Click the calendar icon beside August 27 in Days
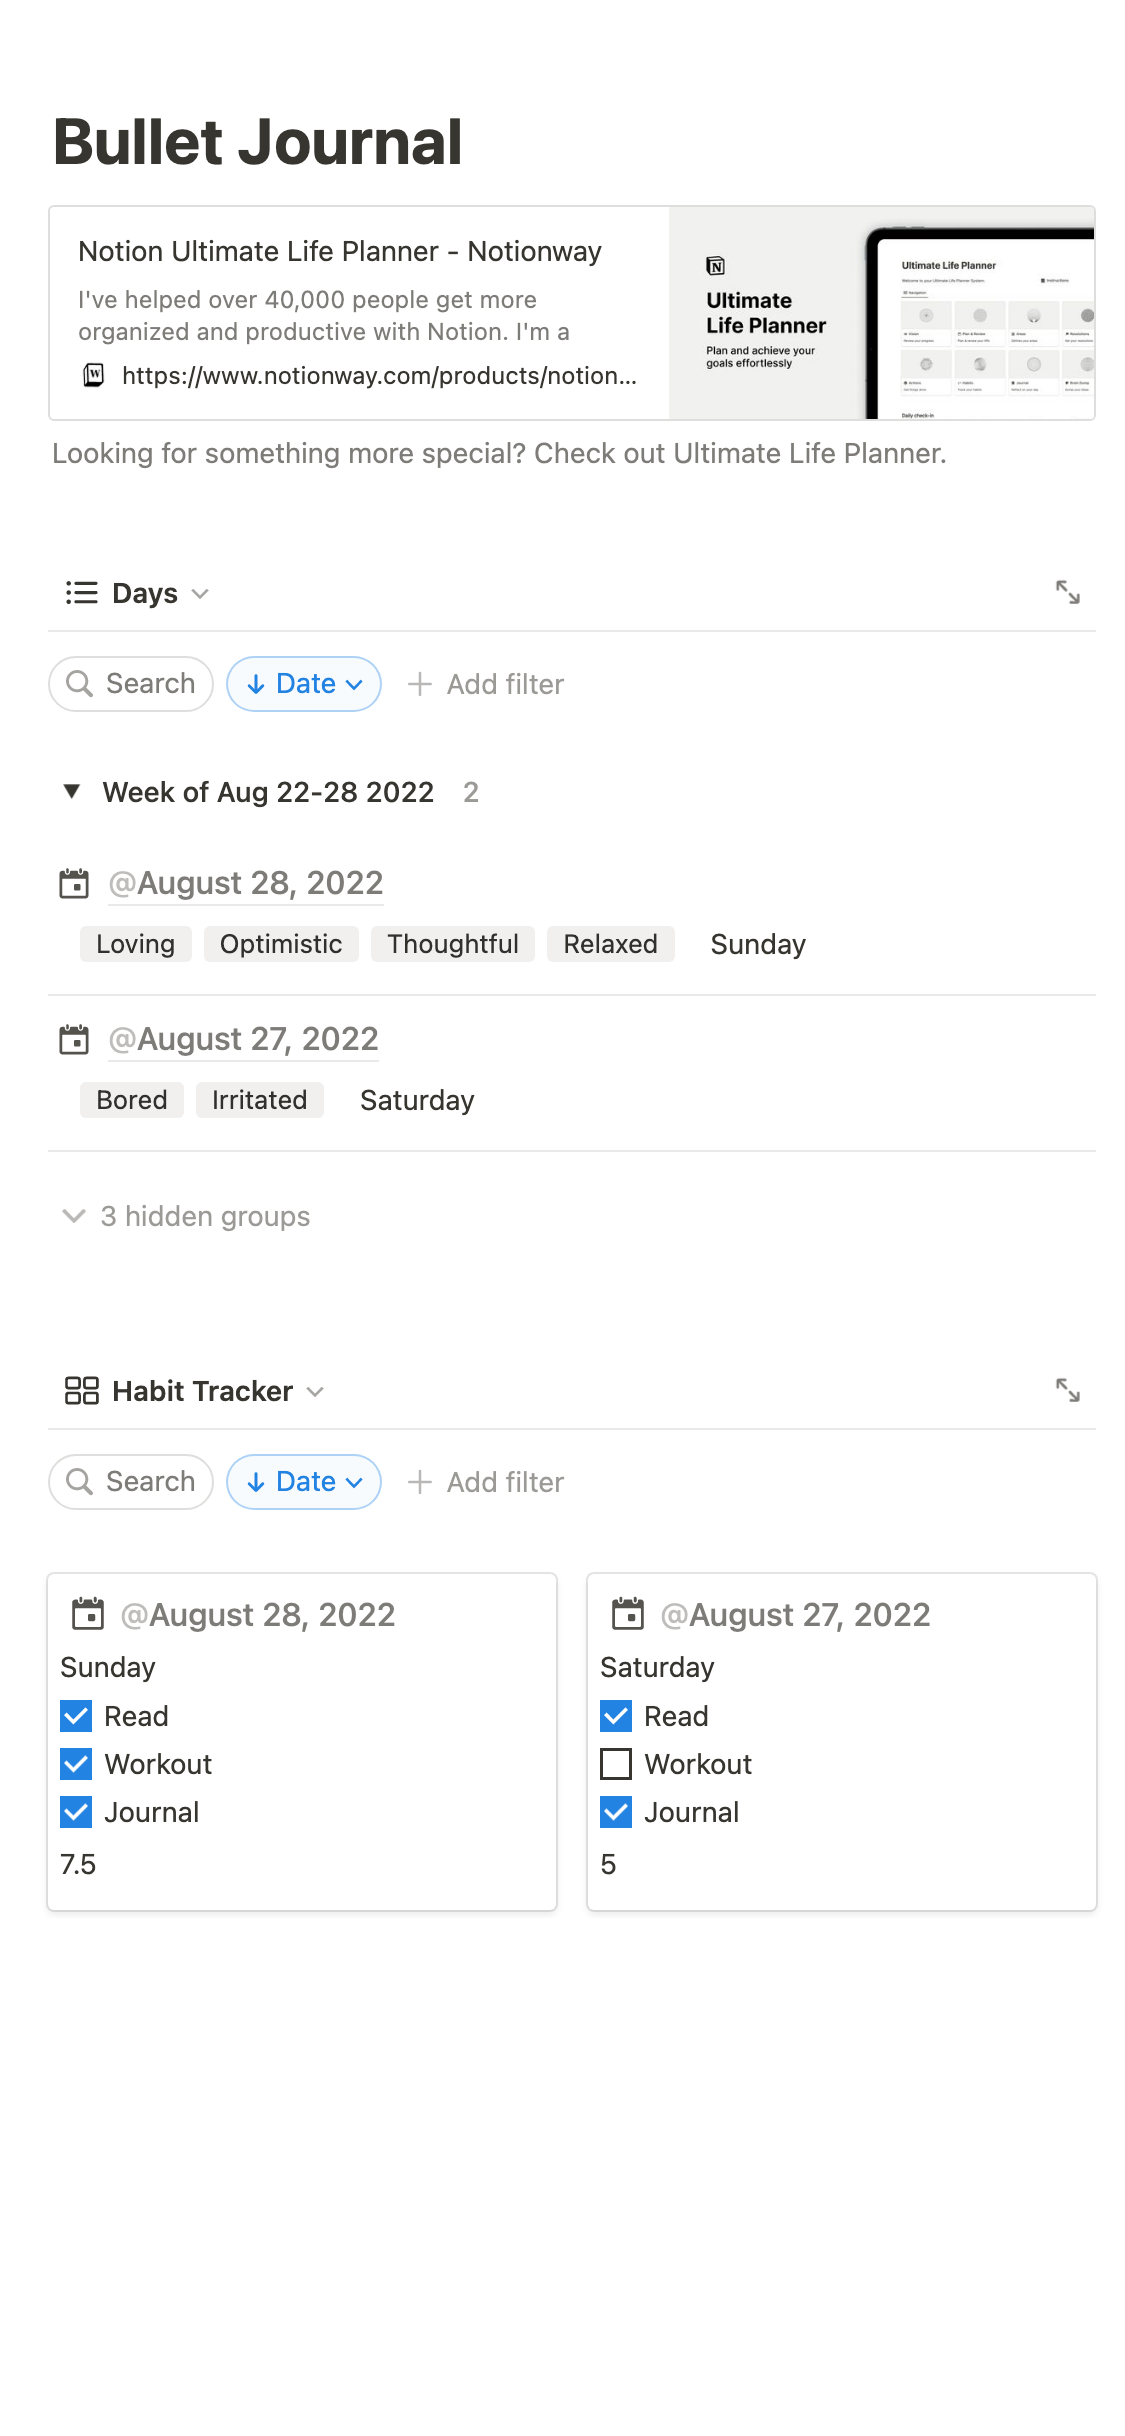The height and width of the screenshot is (2436, 1125). point(74,1040)
